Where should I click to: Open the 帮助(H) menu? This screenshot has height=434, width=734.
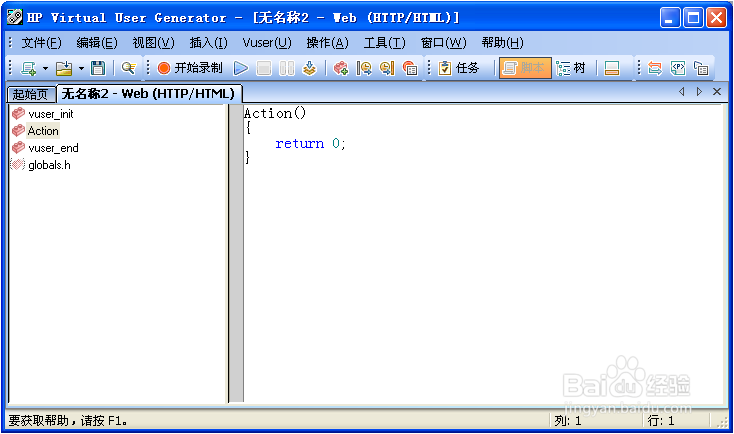[x=502, y=43]
